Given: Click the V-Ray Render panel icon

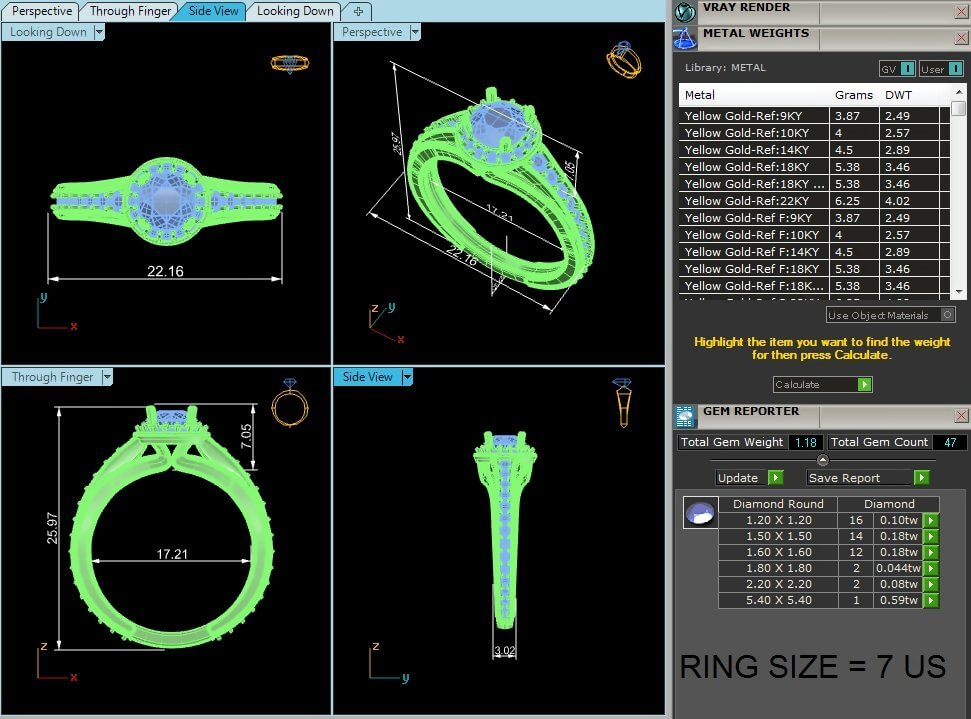Looking at the screenshot, I should tap(684, 12).
